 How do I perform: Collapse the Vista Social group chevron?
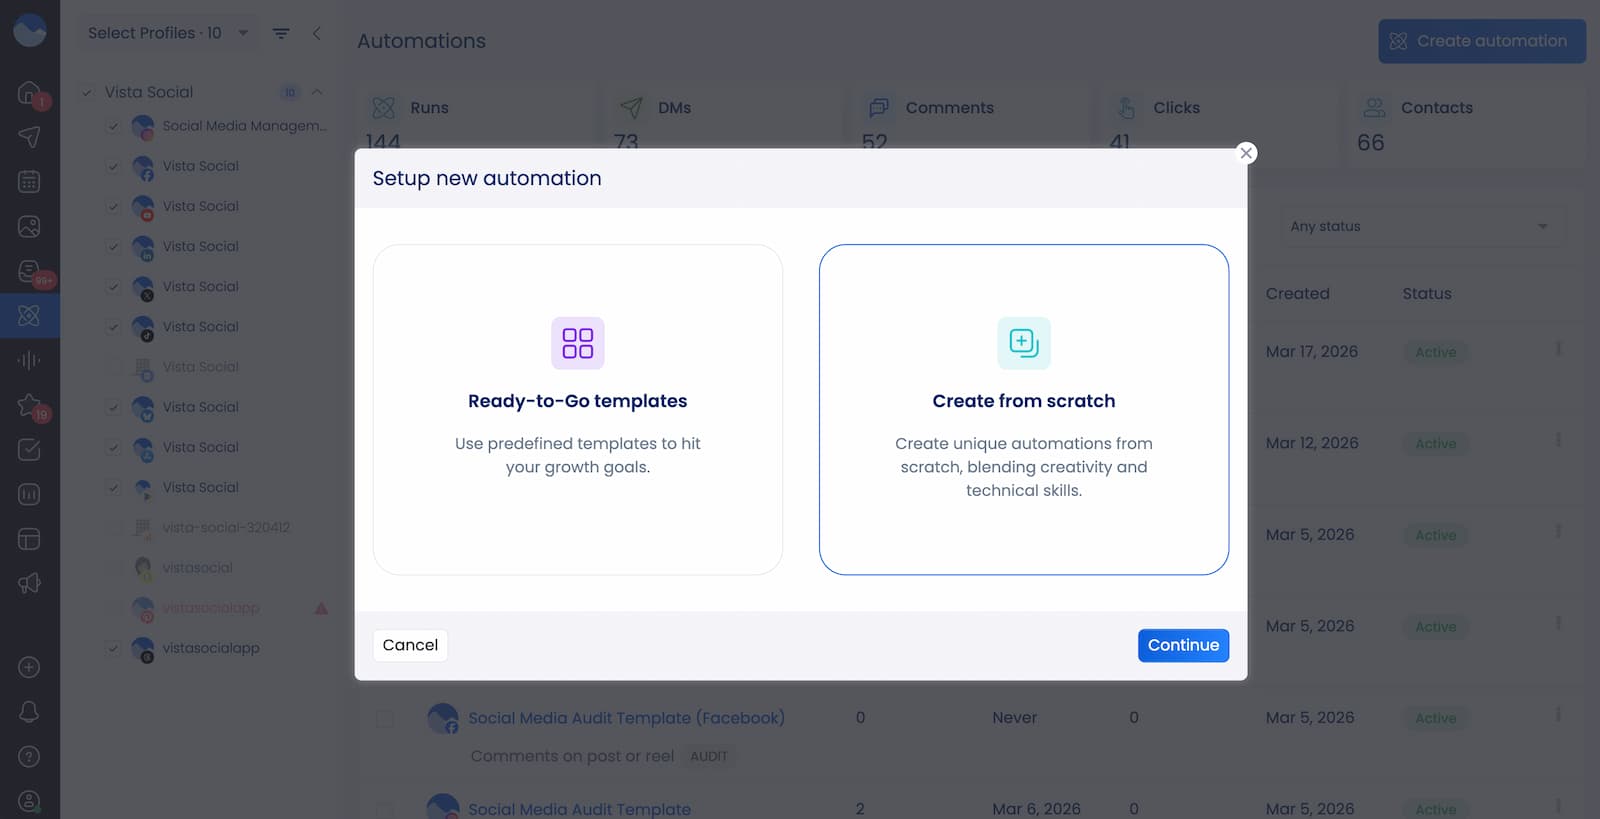[317, 92]
